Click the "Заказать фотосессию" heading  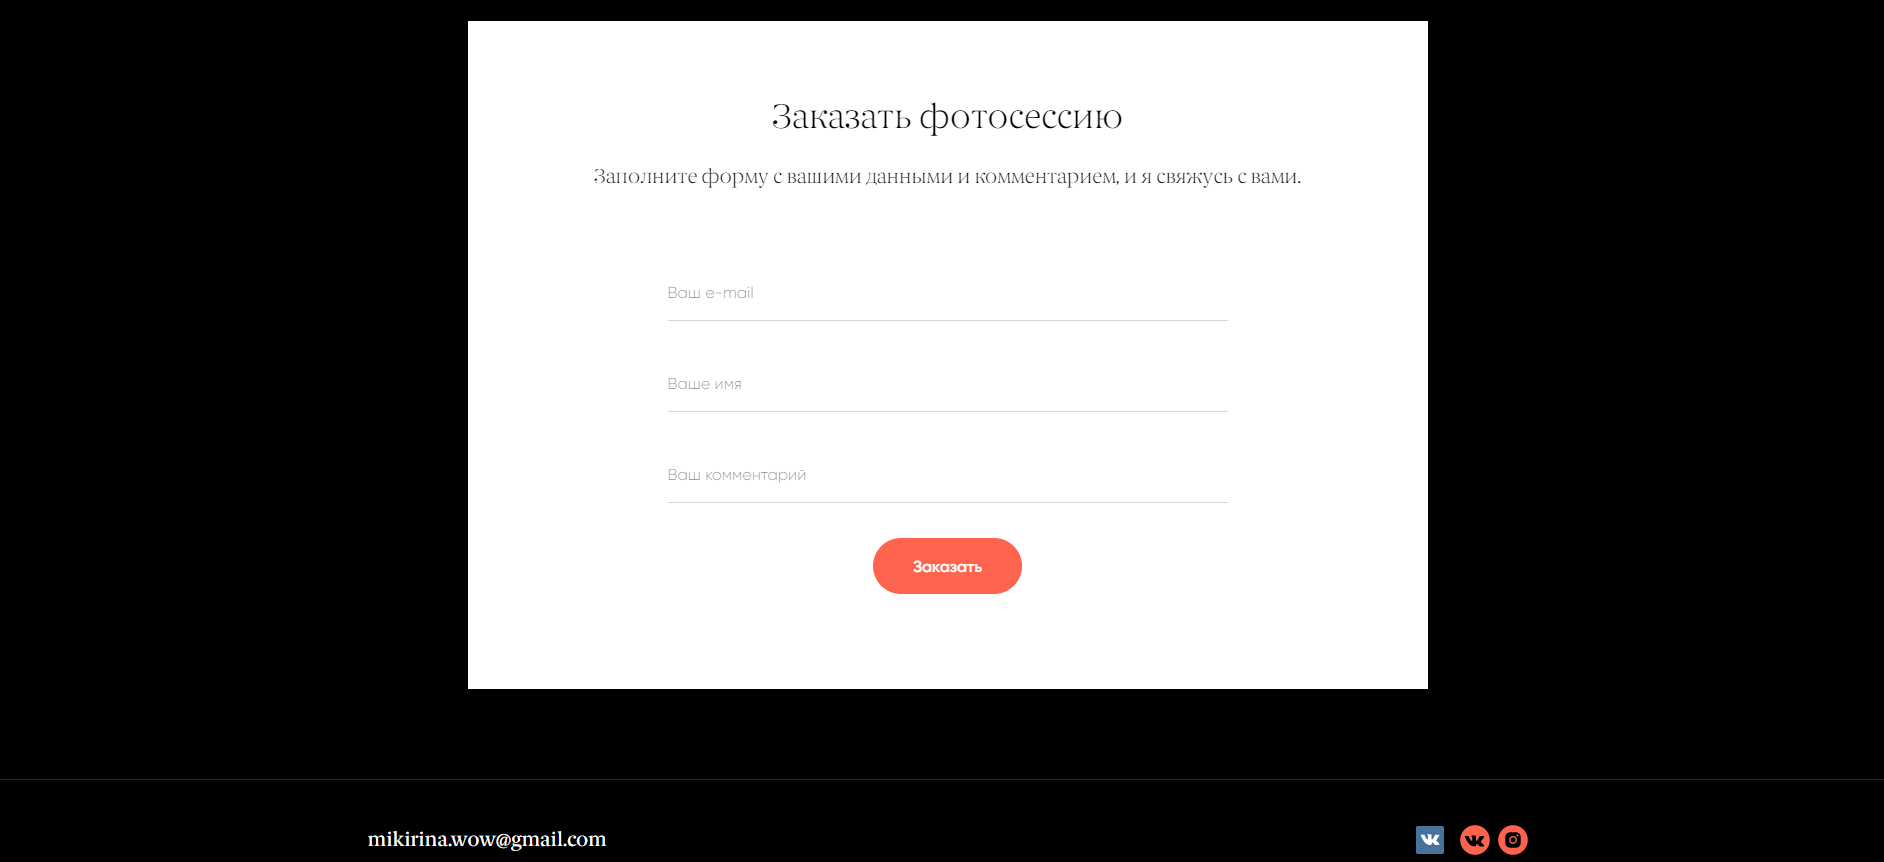point(947,117)
